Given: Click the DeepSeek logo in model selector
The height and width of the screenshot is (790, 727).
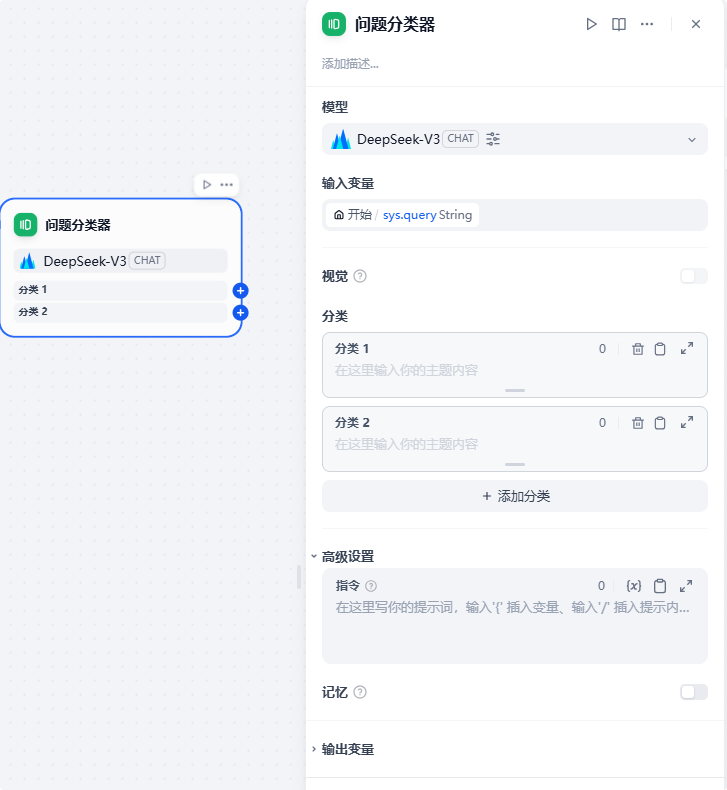Looking at the screenshot, I should [x=341, y=139].
